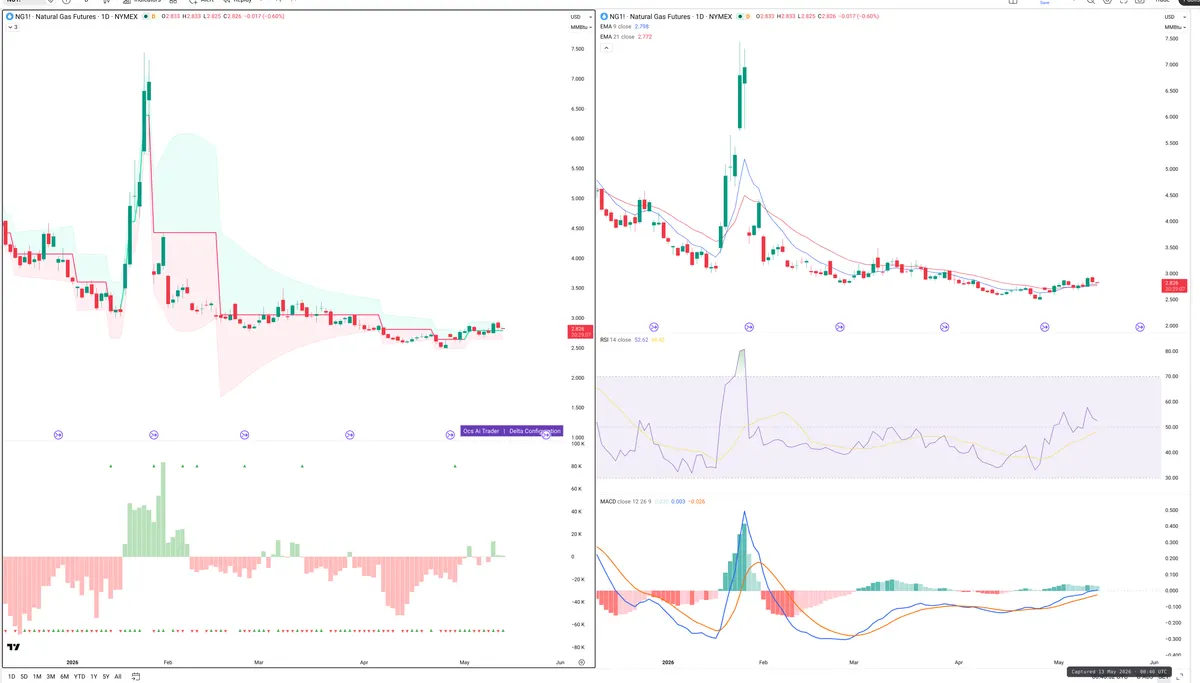Open left chart settings gear icon
Viewport: 1200px width, 683px height.
581,663
